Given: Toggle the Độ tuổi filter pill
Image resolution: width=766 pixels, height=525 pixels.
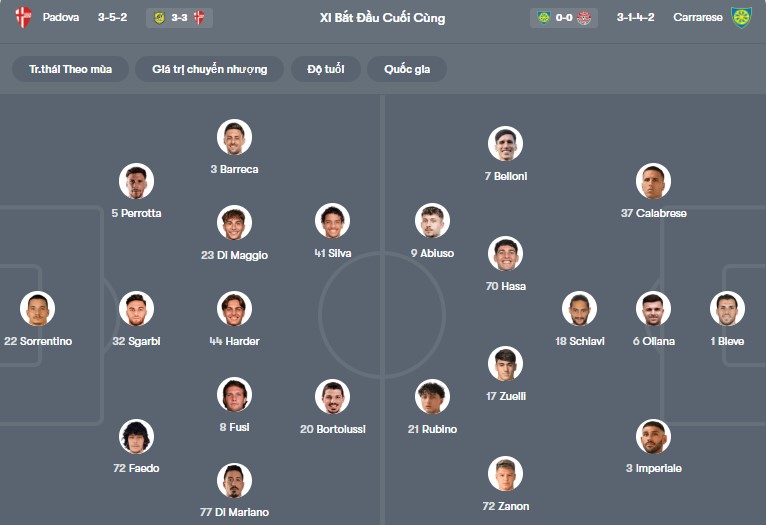Looking at the screenshot, I should 326,69.
